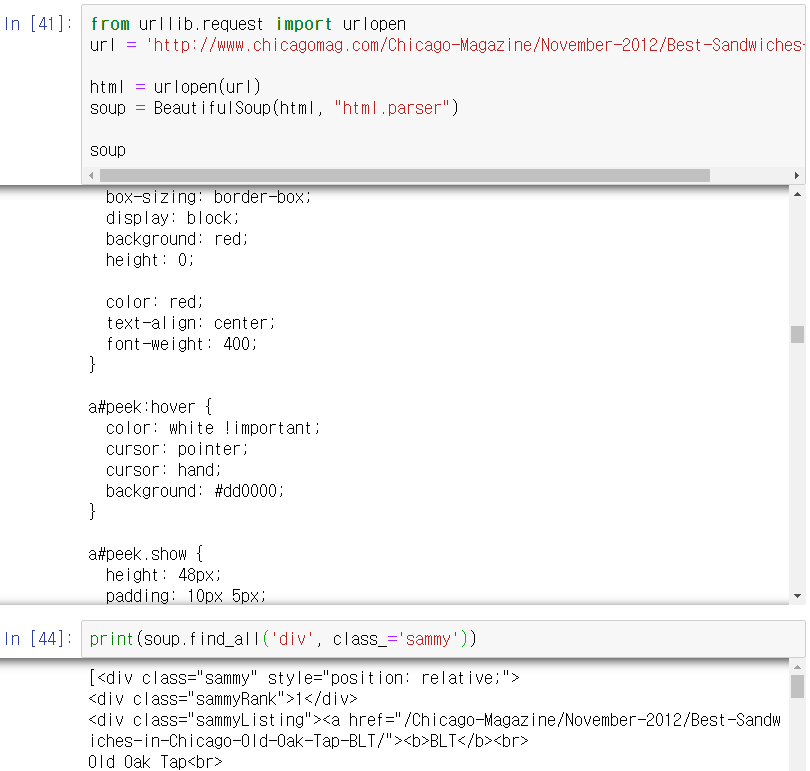This screenshot has width=810, height=771.
Task: Click 'height: 0;' output line
Action: click(150, 260)
